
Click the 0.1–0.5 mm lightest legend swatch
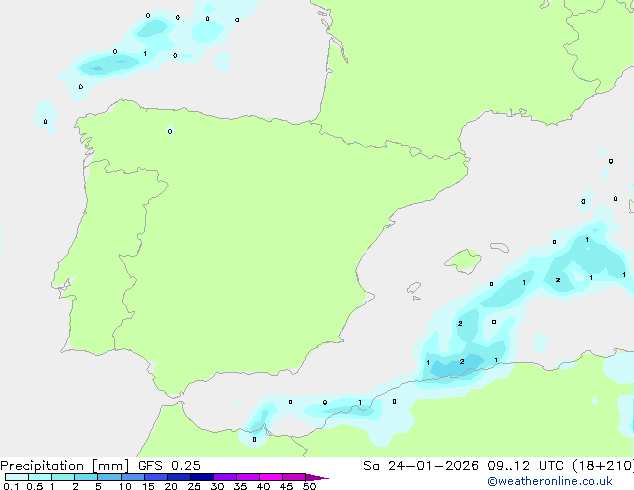coord(17,477)
